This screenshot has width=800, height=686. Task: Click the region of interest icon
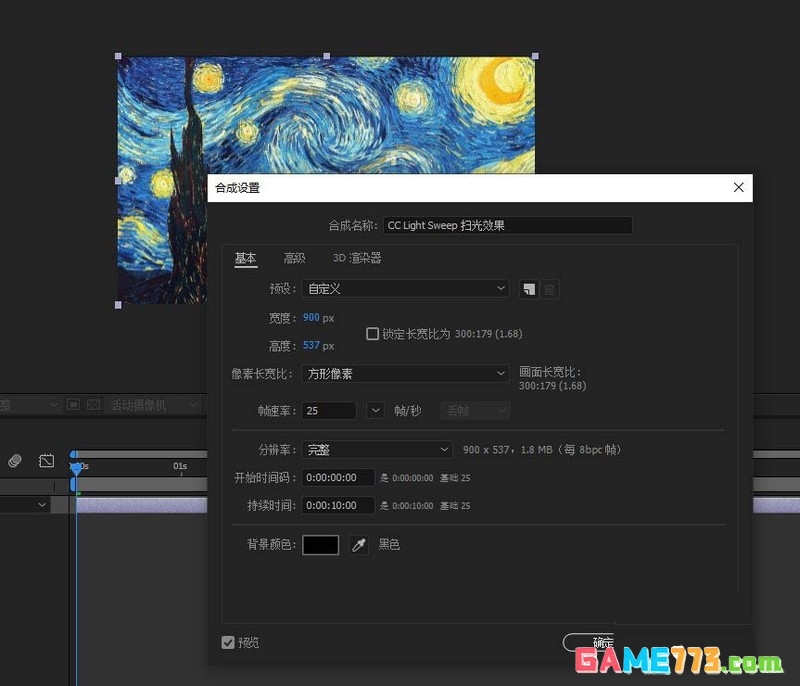coord(73,404)
